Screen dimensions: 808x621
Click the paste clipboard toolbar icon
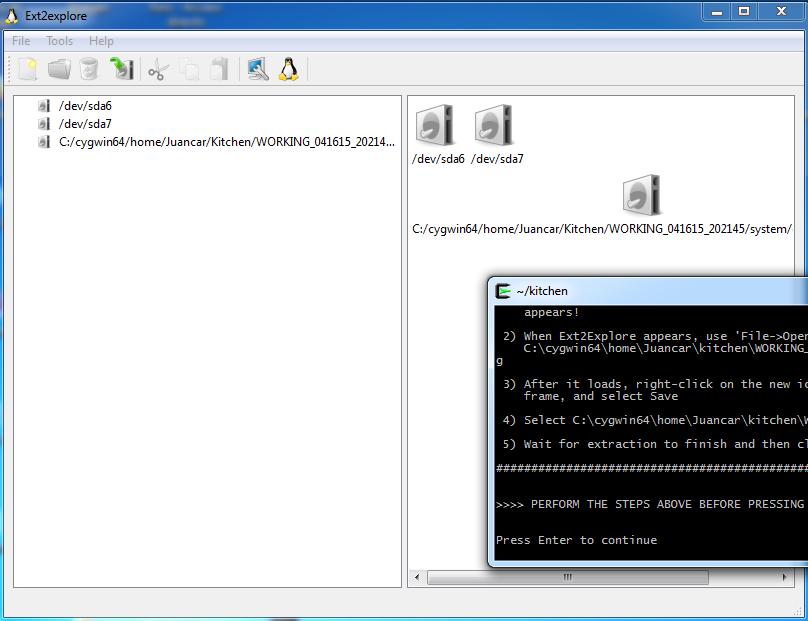click(x=220, y=69)
